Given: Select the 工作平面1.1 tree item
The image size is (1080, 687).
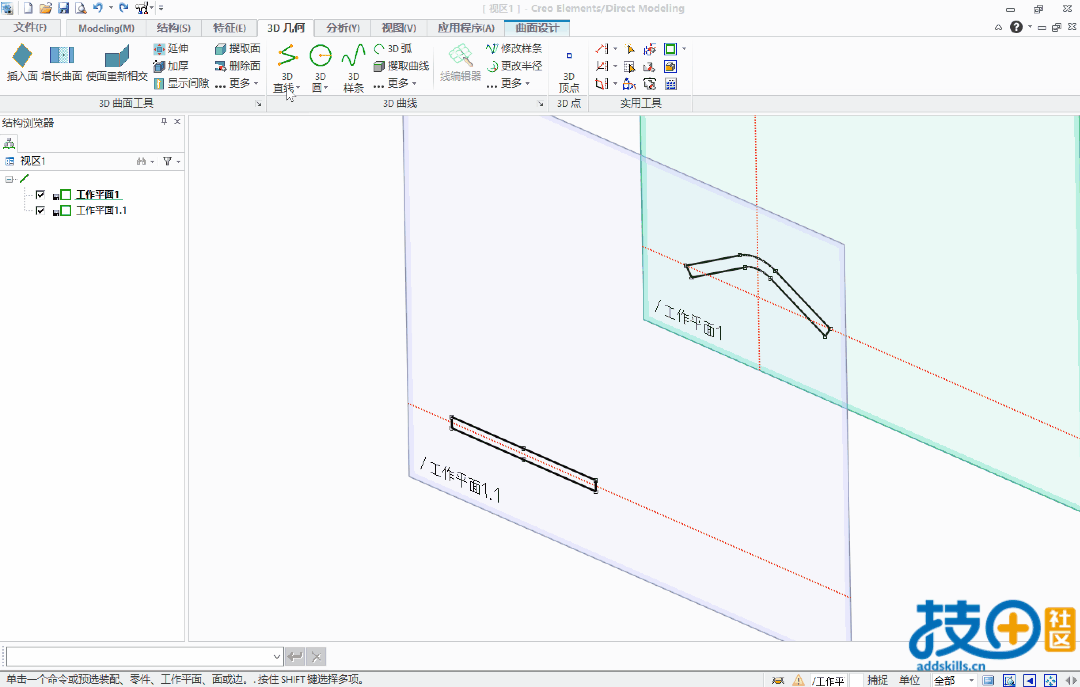Looking at the screenshot, I should (101, 210).
